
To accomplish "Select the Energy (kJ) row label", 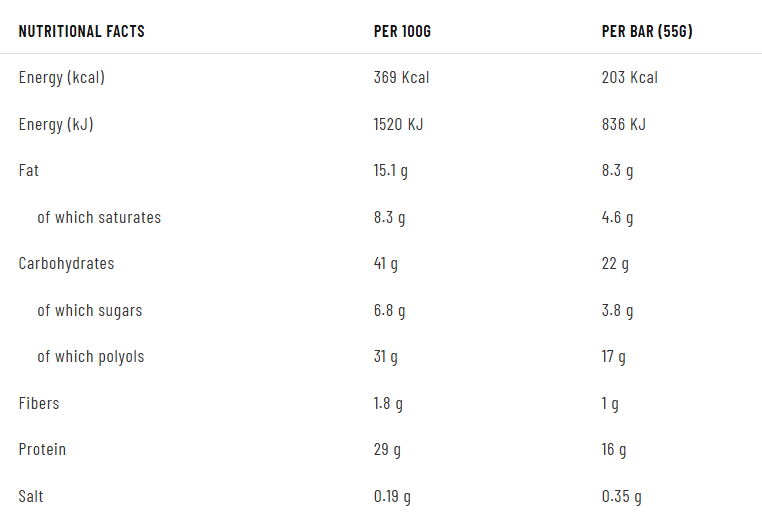I will coord(56,124).
